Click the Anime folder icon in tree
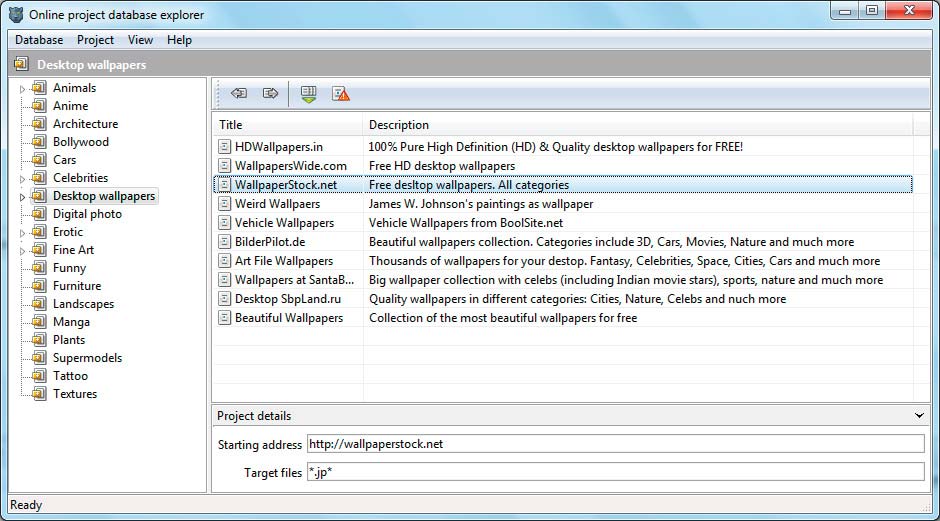The width and height of the screenshot is (940, 521). [x=39, y=106]
